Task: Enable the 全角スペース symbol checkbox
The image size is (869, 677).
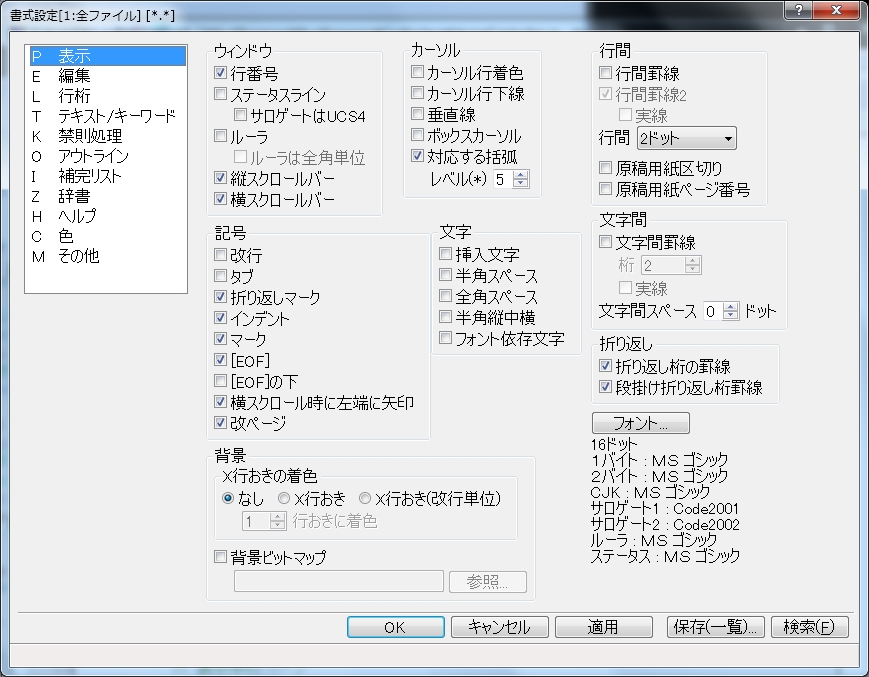Action: tap(446, 297)
